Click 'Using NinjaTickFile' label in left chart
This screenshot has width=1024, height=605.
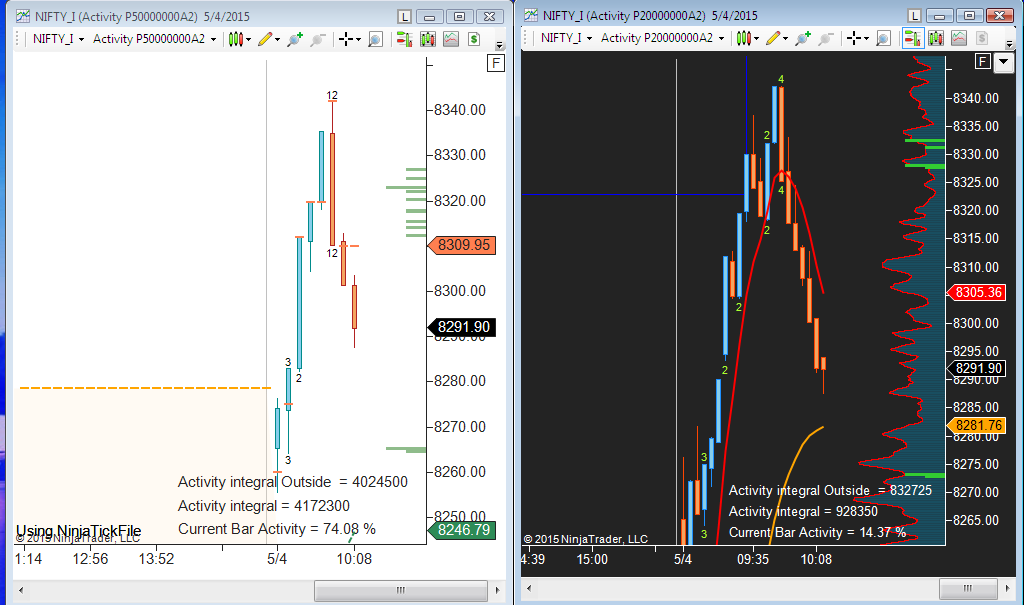[x=78, y=531]
